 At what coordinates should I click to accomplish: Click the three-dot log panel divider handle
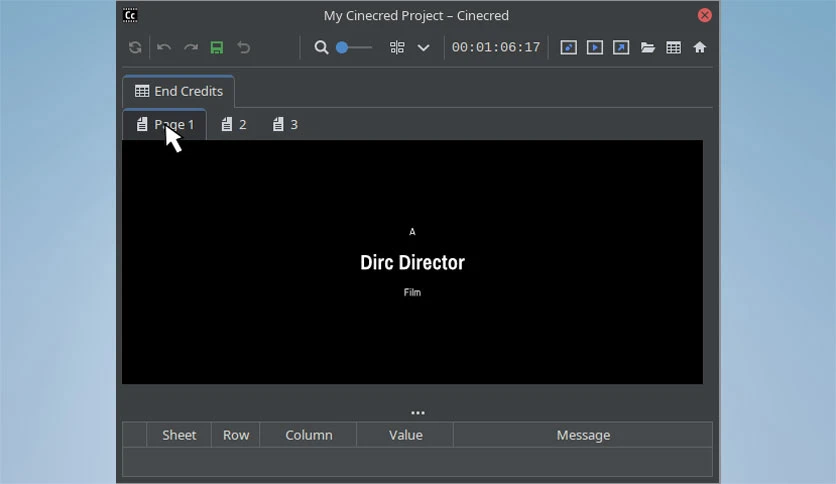418,413
